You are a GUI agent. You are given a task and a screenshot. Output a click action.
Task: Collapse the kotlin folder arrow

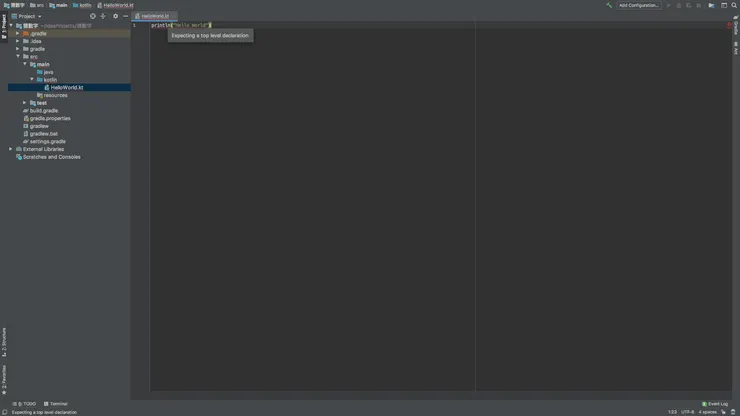click(32, 79)
